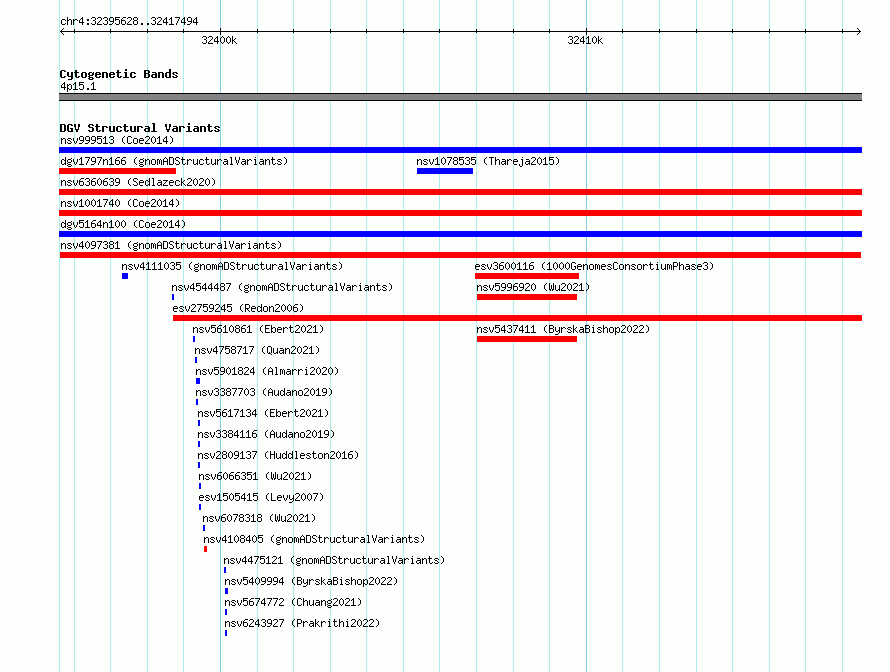The height and width of the screenshot is (672, 890).
Task: Open nsv4097381 gnomAD variant label
Action: click(x=171, y=245)
